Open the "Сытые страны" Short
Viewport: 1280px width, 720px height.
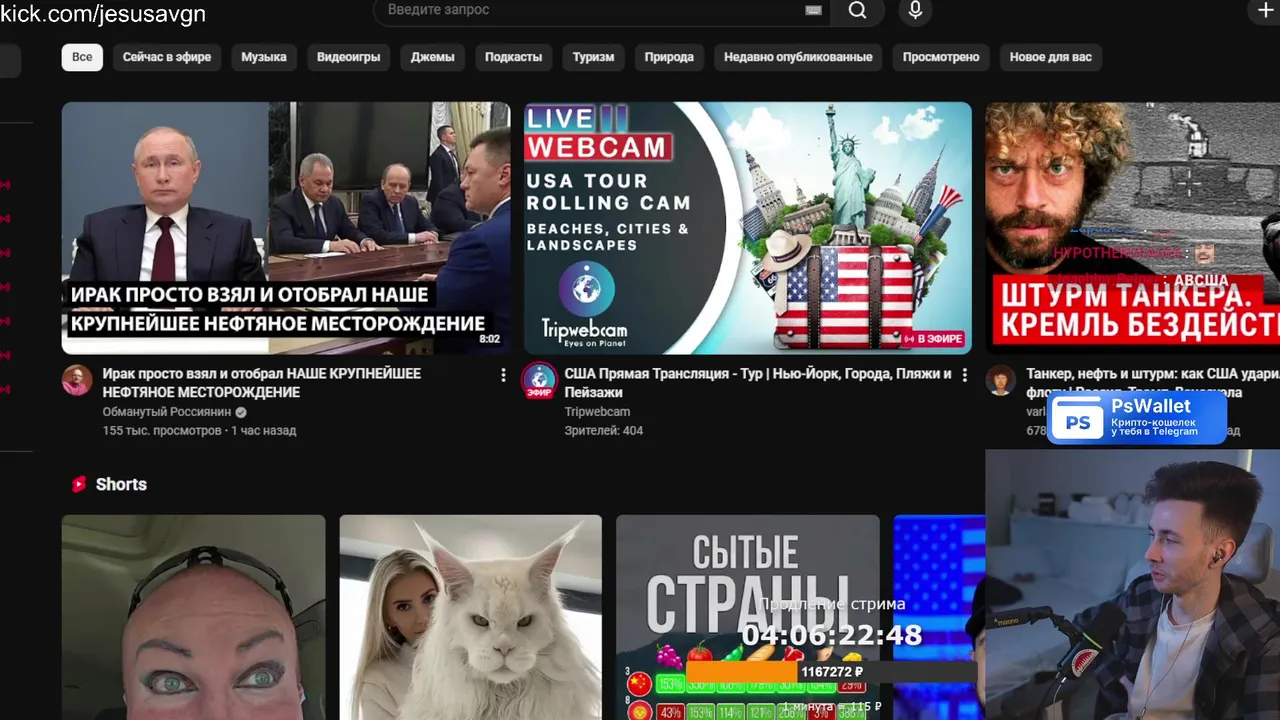pos(747,617)
